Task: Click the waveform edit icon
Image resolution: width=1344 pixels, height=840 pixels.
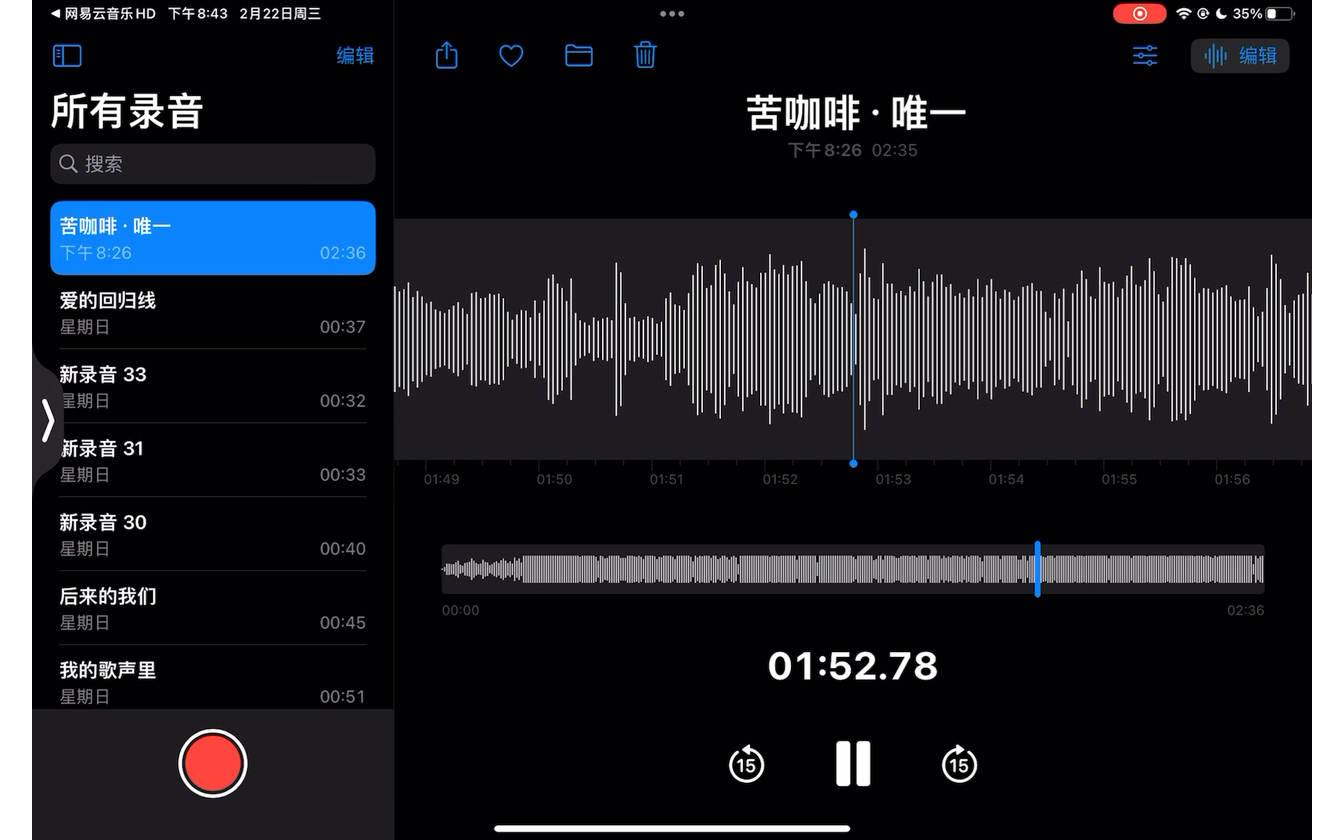Action: click(x=1215, y=56)
